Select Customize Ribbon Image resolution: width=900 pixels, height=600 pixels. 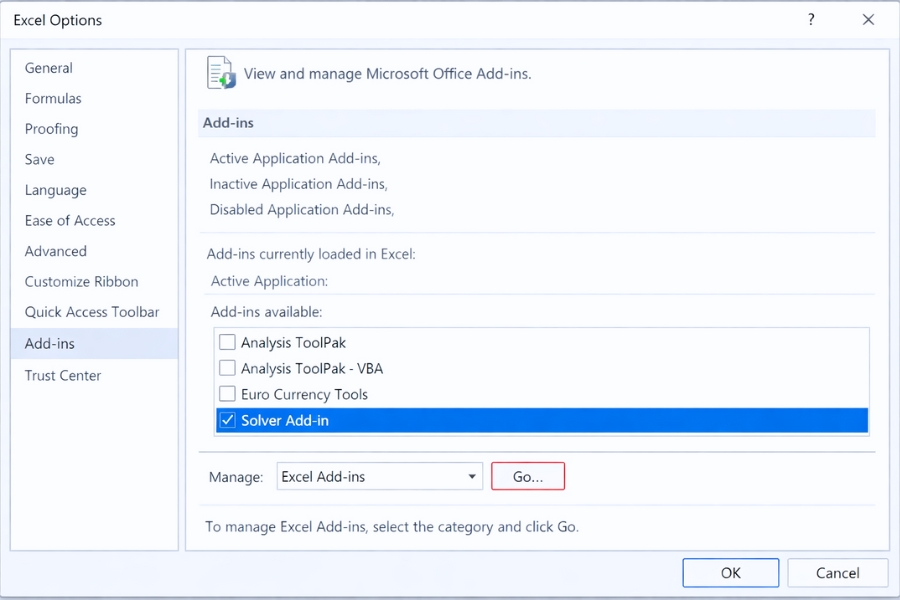point(81,281)
